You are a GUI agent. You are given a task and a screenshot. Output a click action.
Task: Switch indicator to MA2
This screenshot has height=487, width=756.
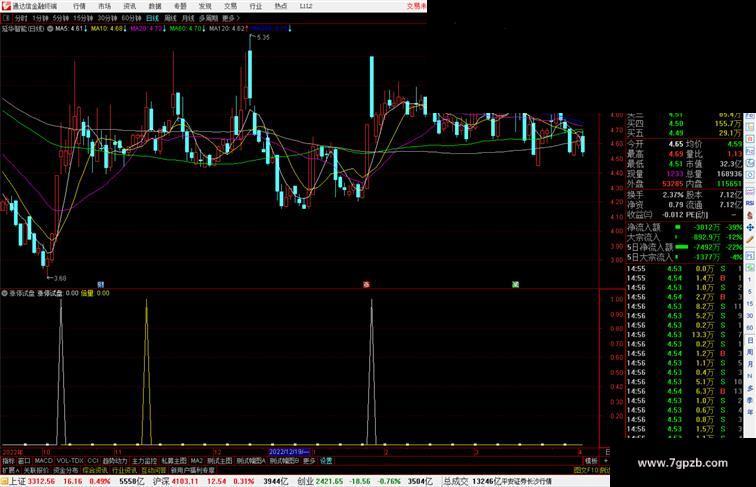pyautogui.click(x=197, y=461)
